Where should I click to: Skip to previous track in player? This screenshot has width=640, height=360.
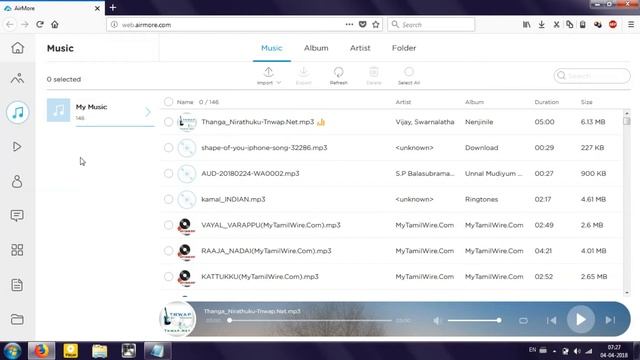click(551, 320)
